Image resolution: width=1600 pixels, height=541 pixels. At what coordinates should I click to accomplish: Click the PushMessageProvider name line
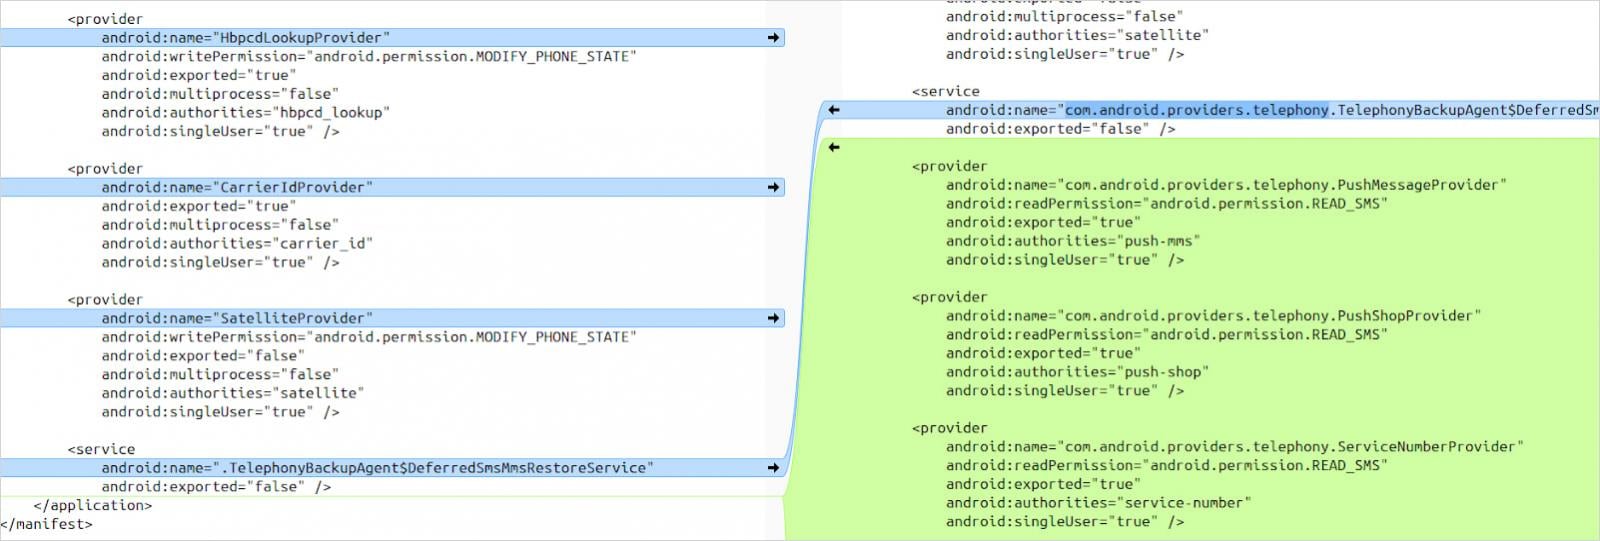[x=1225, y=185]
